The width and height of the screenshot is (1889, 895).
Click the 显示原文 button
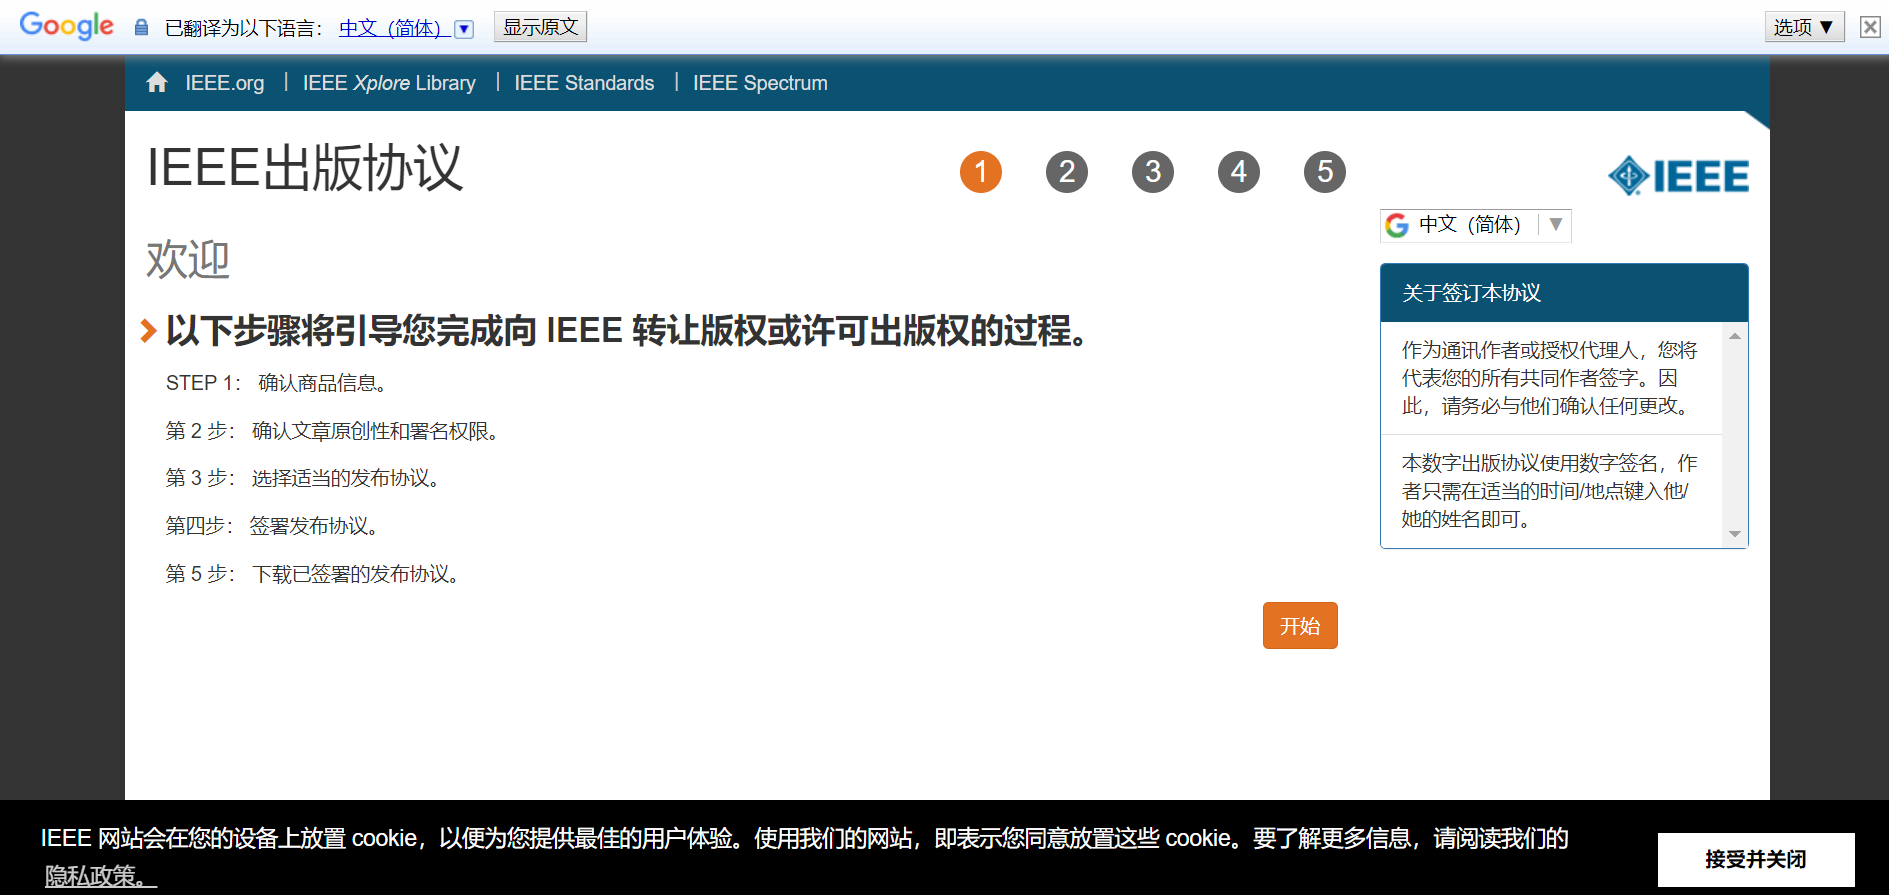[540, 27]
